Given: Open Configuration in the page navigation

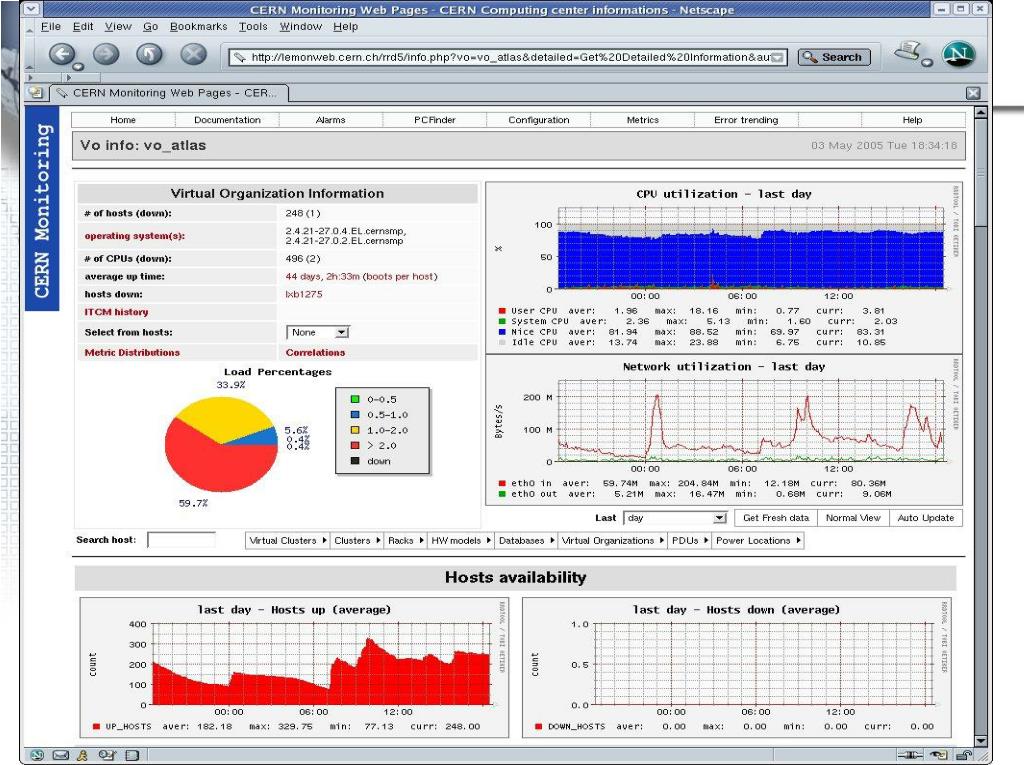Looking at the screenshot, I should point(539,120).
